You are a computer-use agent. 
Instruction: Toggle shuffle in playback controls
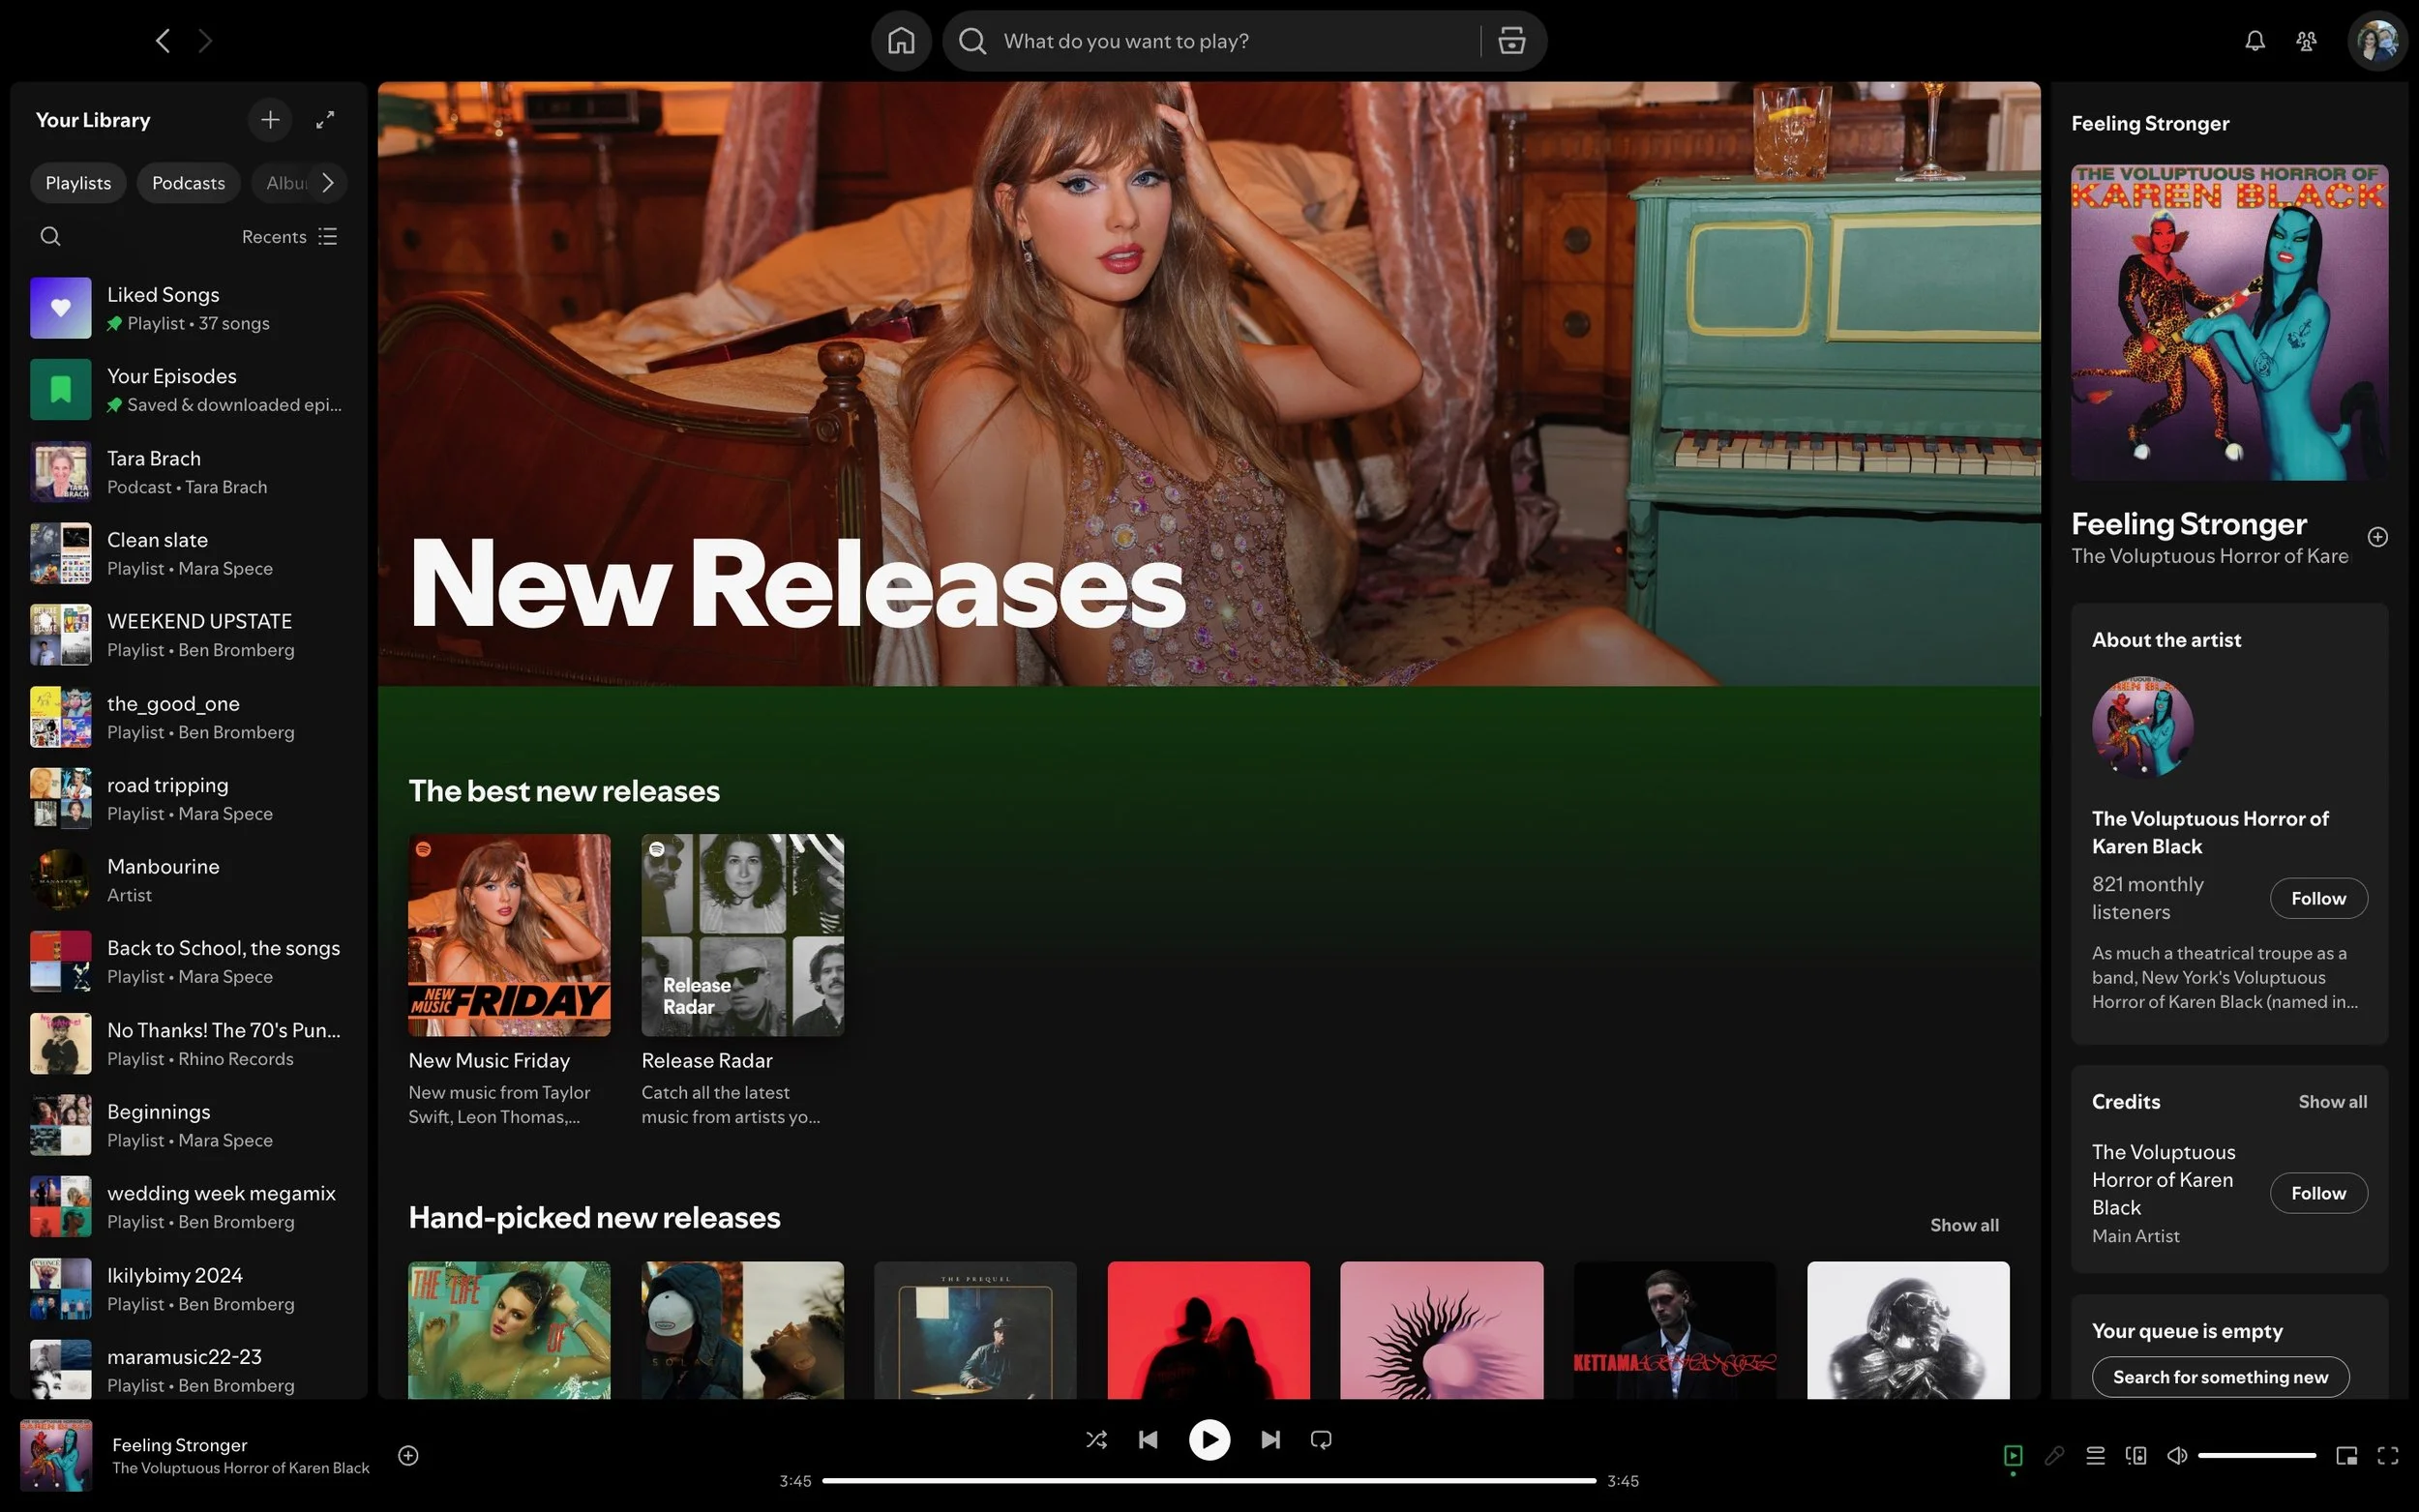1096,1440
